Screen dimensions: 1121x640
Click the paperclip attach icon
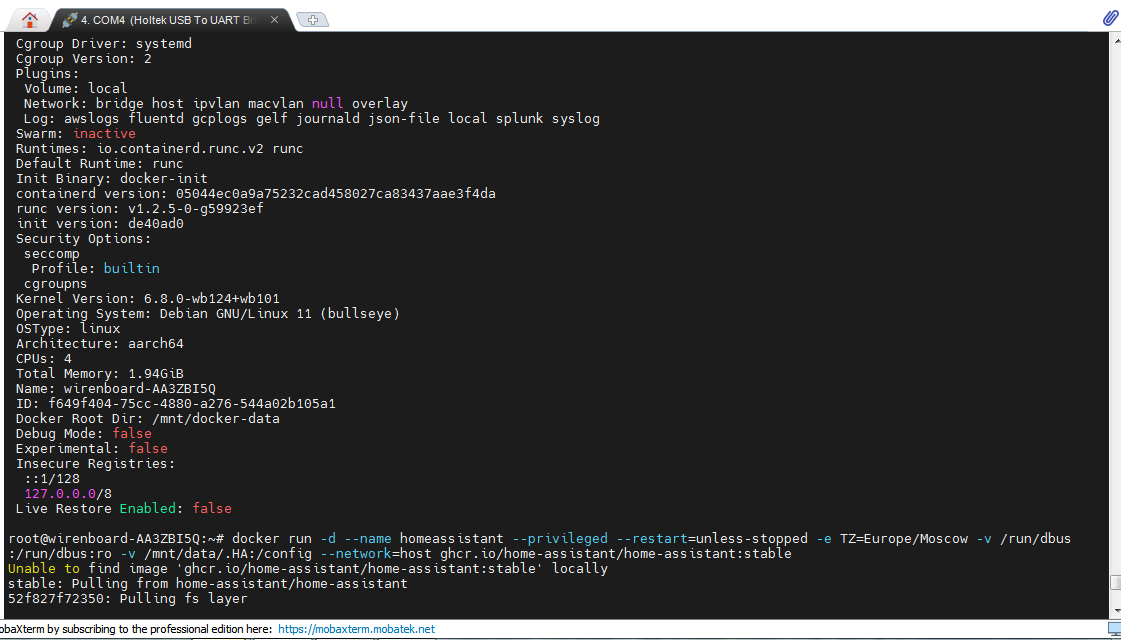(x=1110, y=19)
